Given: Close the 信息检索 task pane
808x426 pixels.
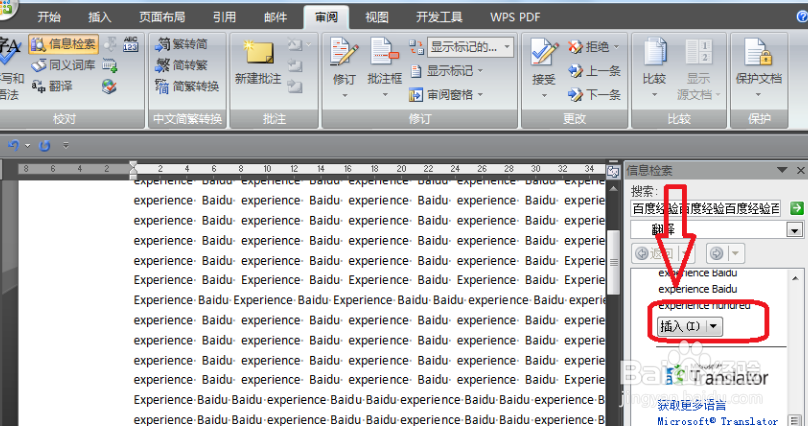Looking at the screenshot, I should (x=800, y=170).
